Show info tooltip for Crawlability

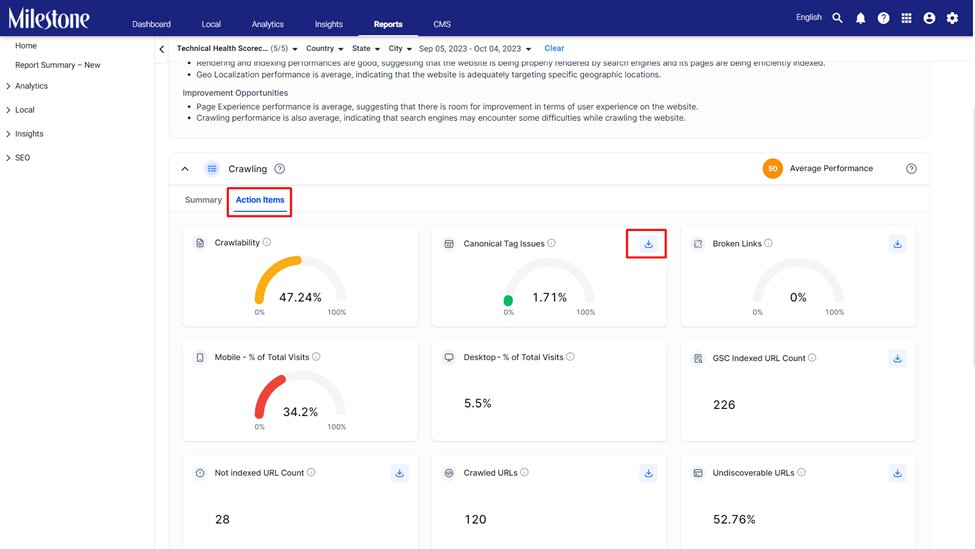(x=267, y=242)
